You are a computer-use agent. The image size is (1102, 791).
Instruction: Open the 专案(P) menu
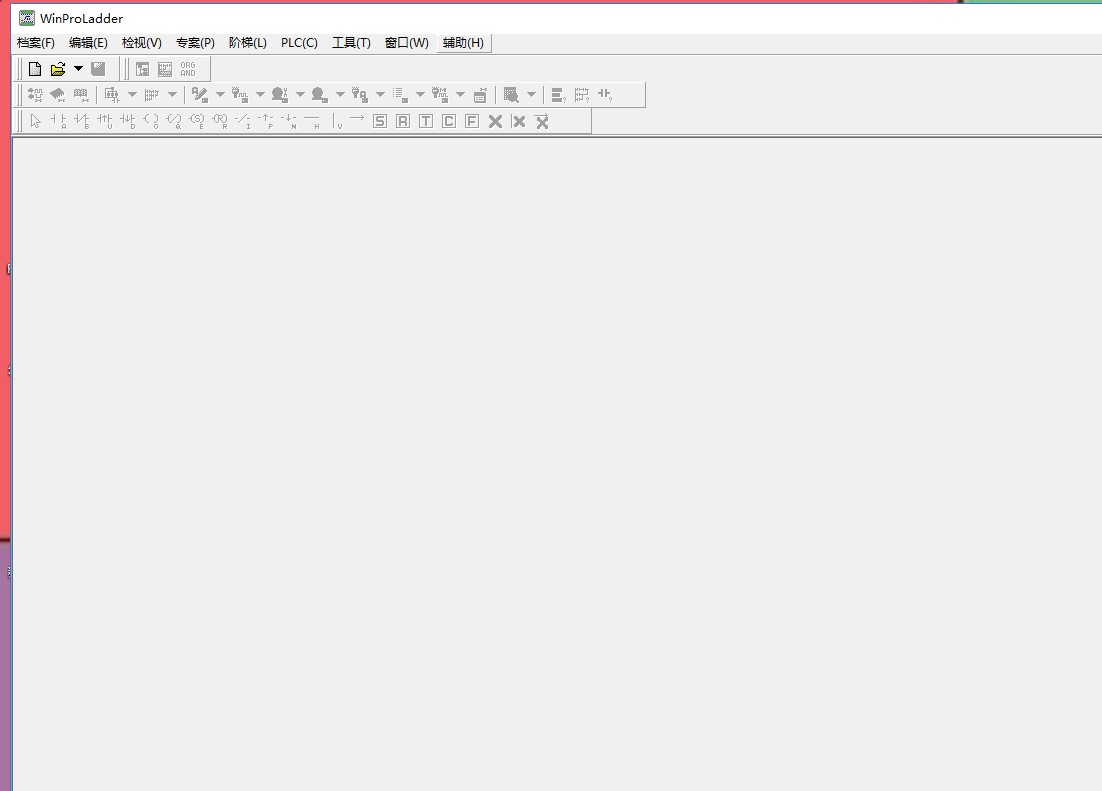point(195,43)
